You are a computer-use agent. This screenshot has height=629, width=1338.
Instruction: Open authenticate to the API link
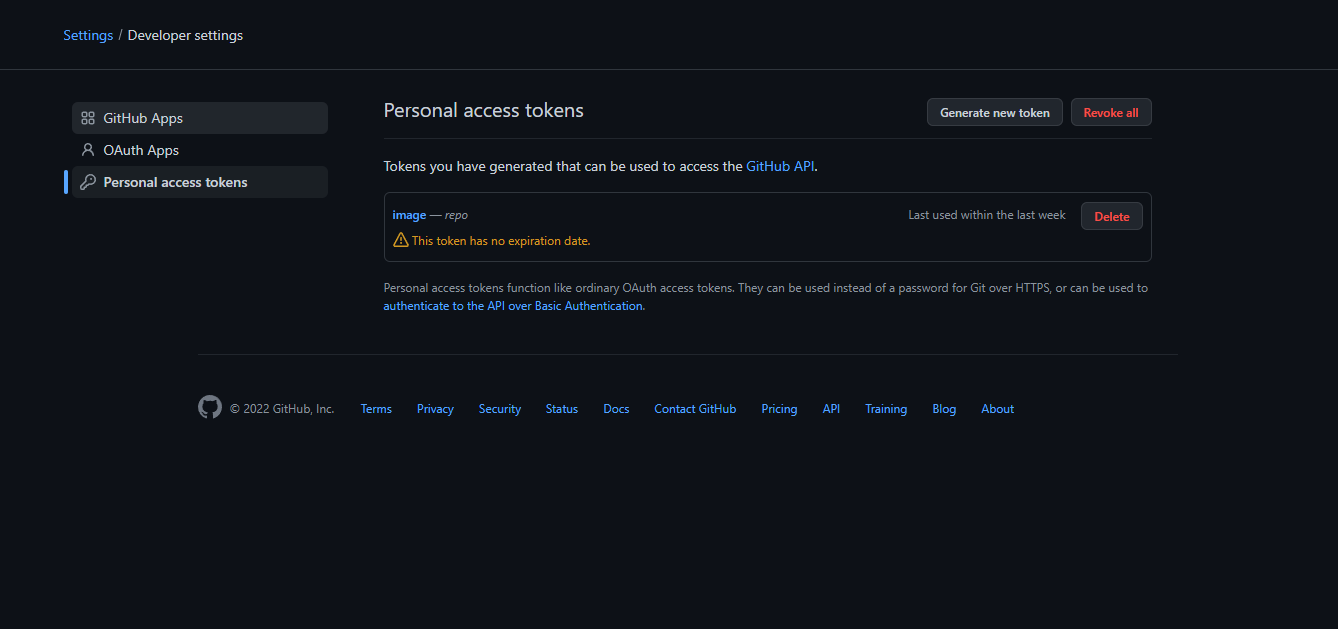pyautogui.click(x=513, y=306)
